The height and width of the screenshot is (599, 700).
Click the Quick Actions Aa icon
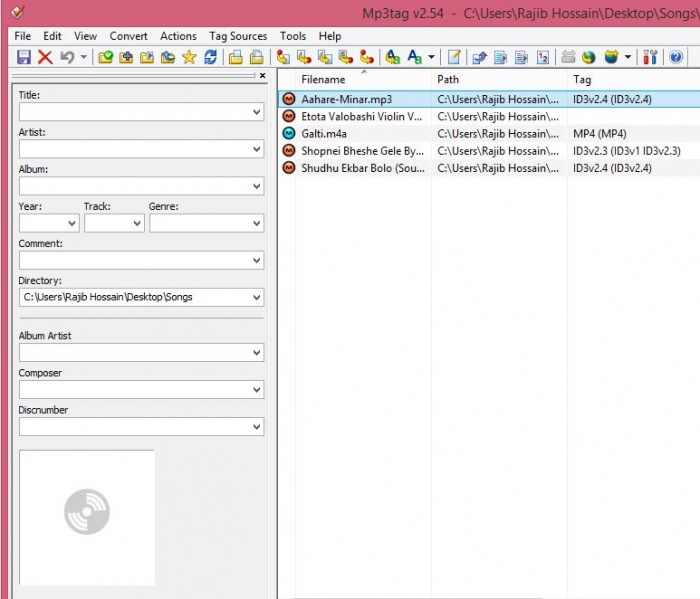[415, 57]
